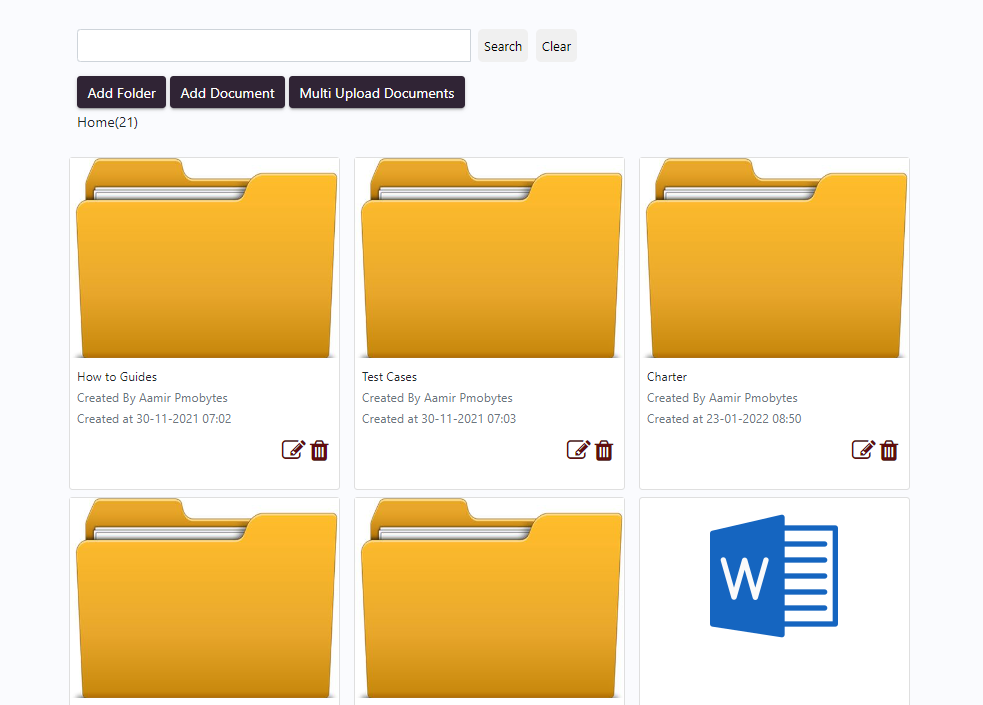The height and width of the screenshot is (705, 983).
Task: Open the How to Guides folder thumbnail
Action: coord(205,258)
